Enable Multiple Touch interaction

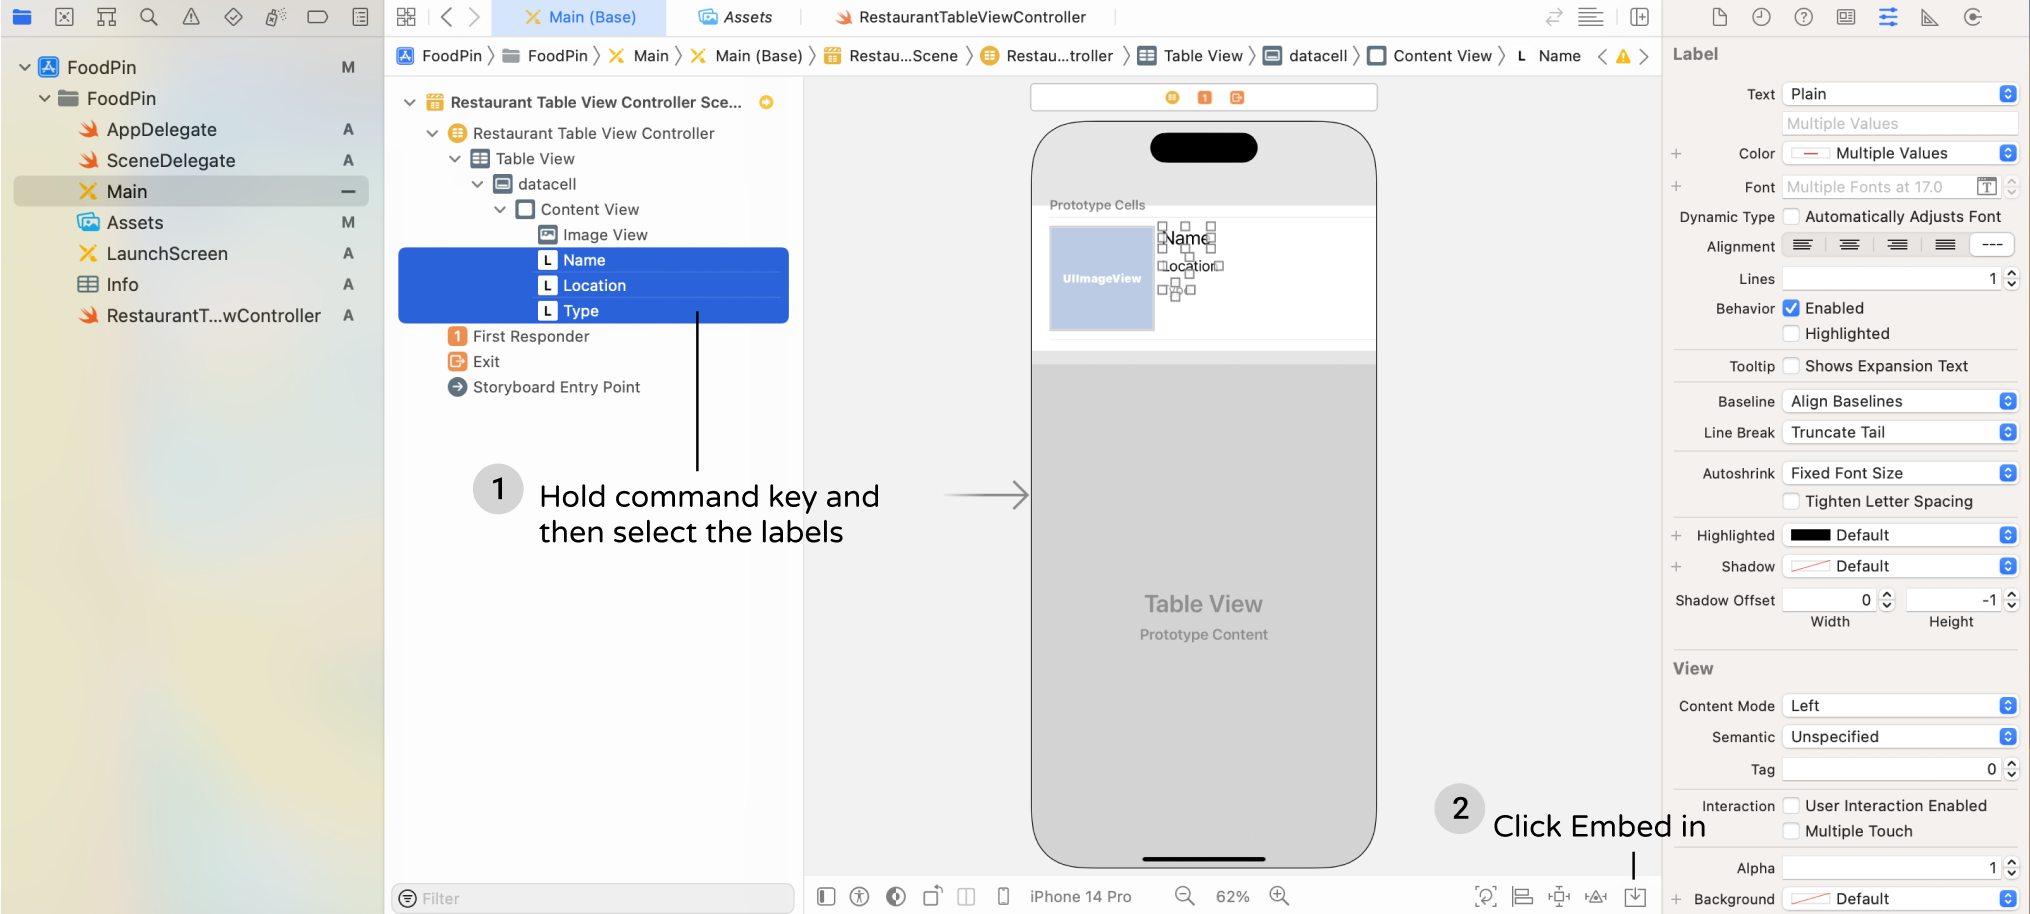pyautogui.click(x=1791, y=831)
